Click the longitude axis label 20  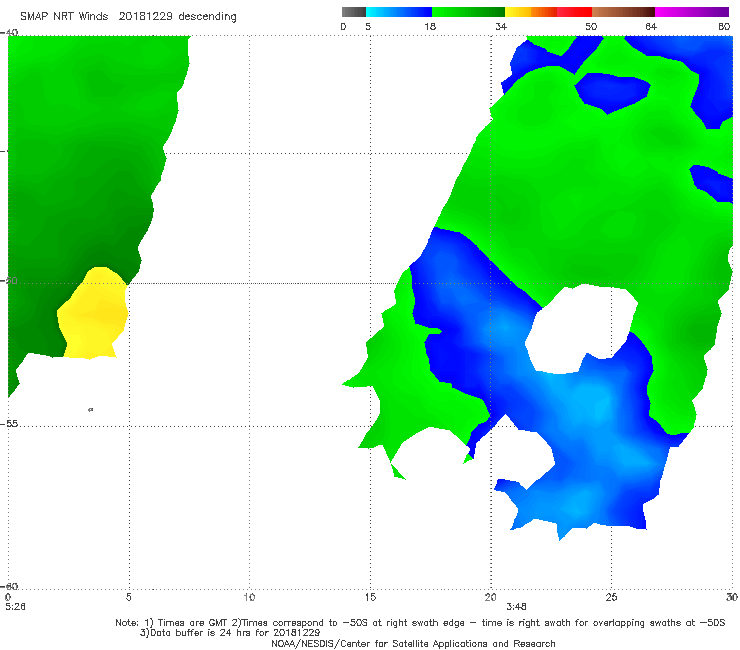click(x=490, y=597)
